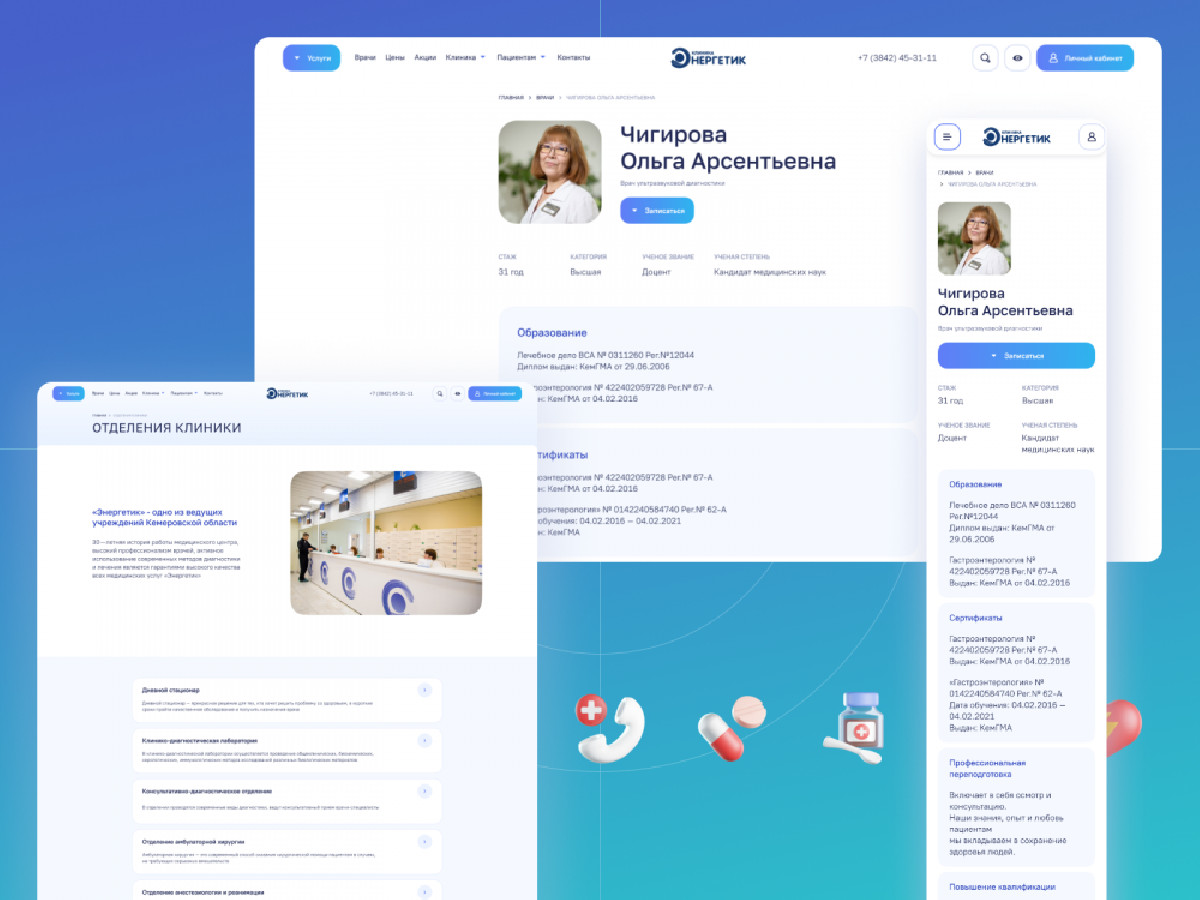Open Личный кабинет on the doctor page
The height and width of the screenshot is (900, 1200).
pyautogui.click(x=1085, y=58)
